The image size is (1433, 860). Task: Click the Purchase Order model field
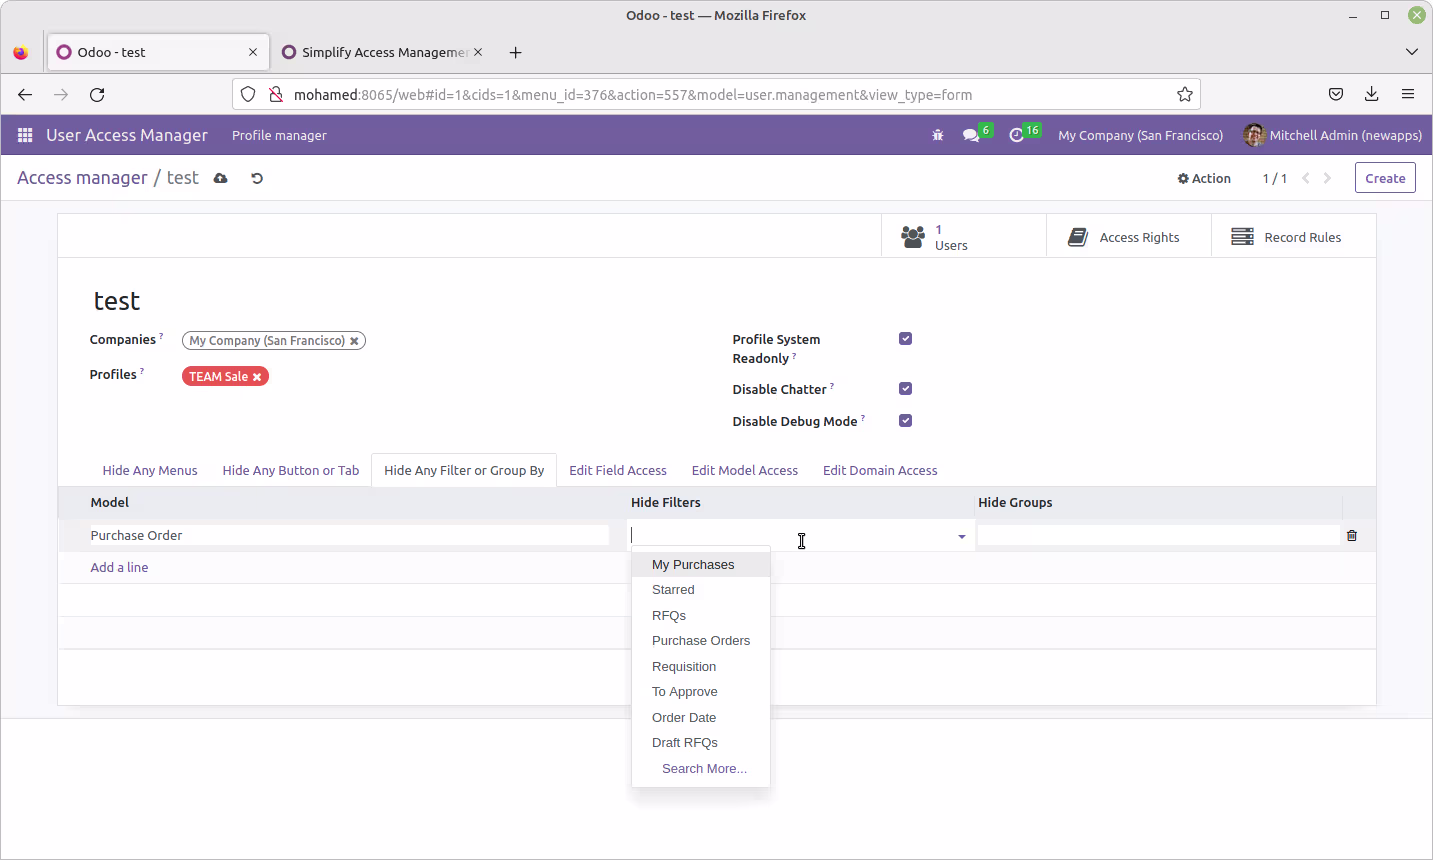point(349,536)
